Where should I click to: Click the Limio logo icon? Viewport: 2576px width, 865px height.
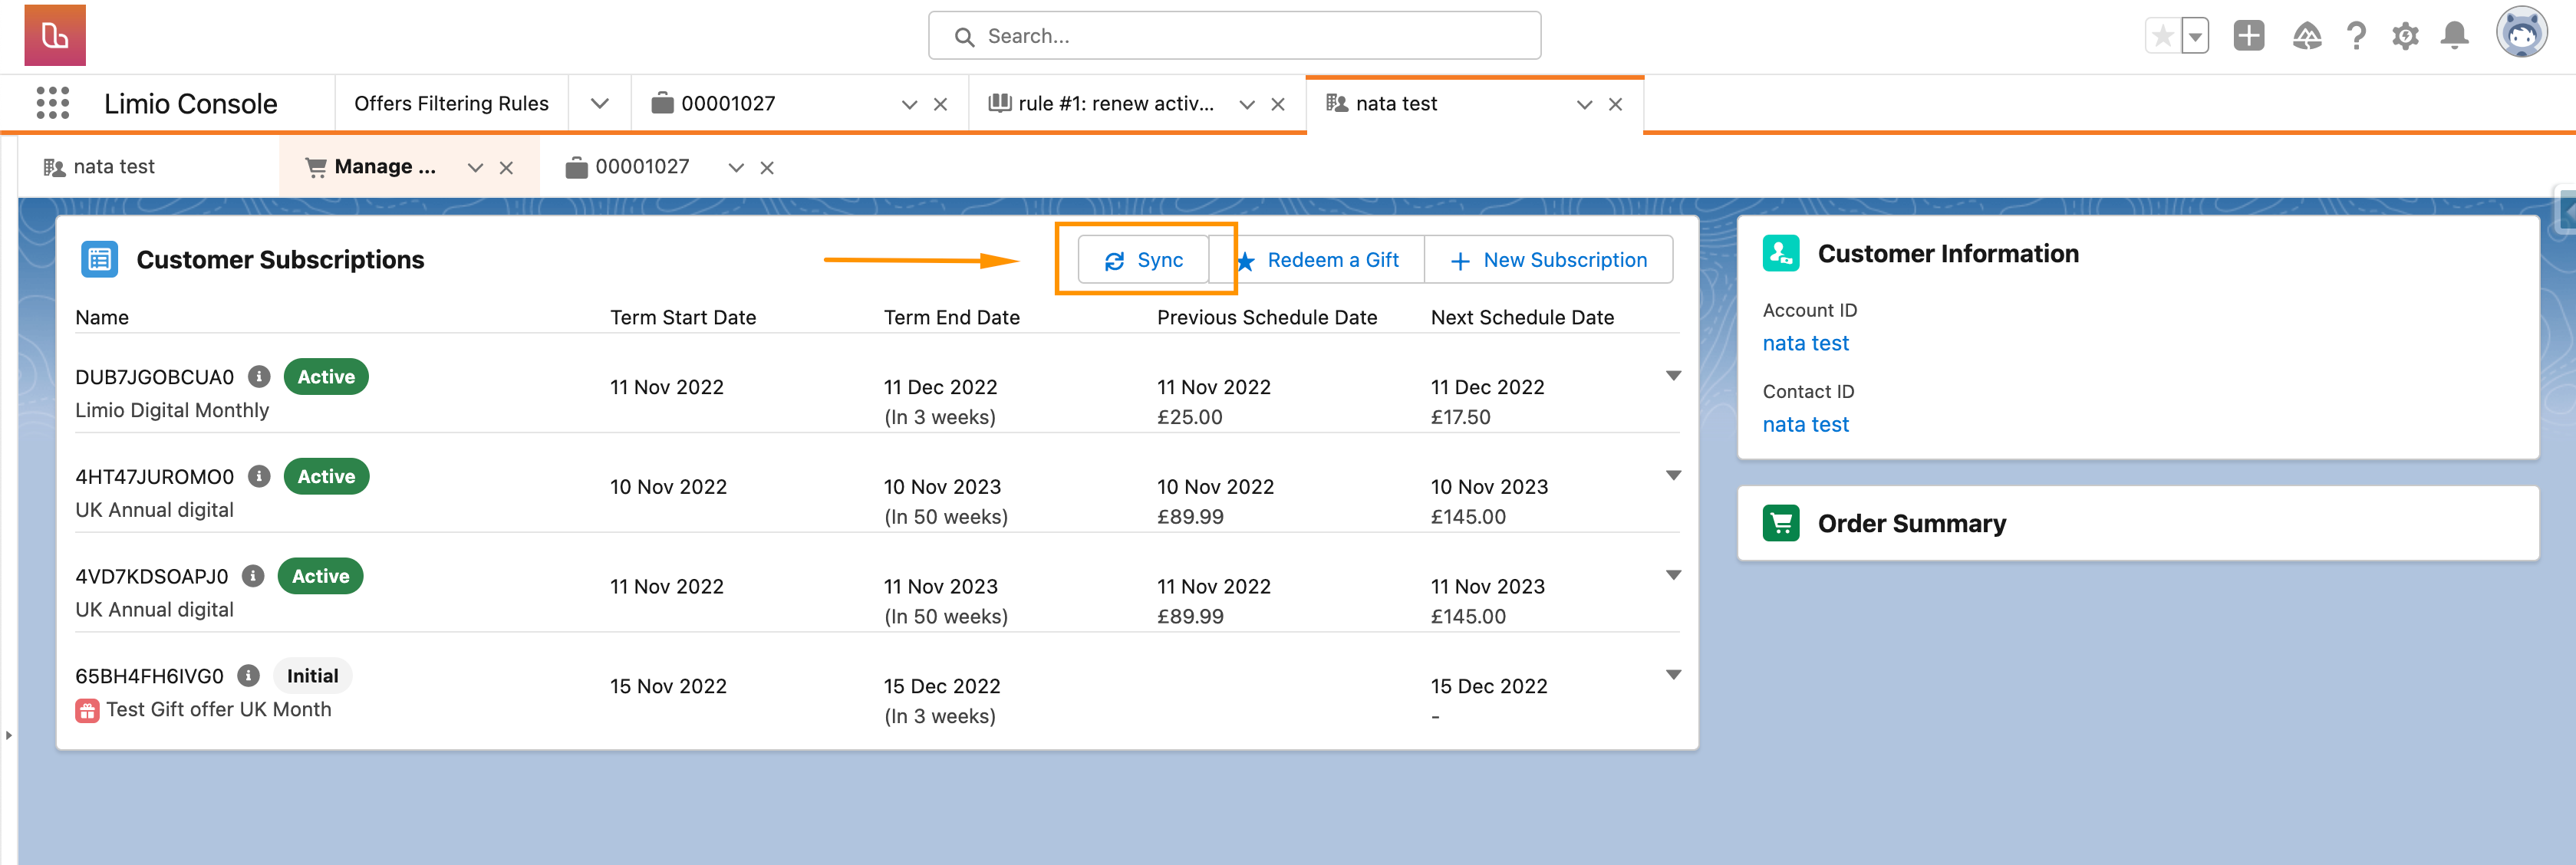click(x=55, y=35)
